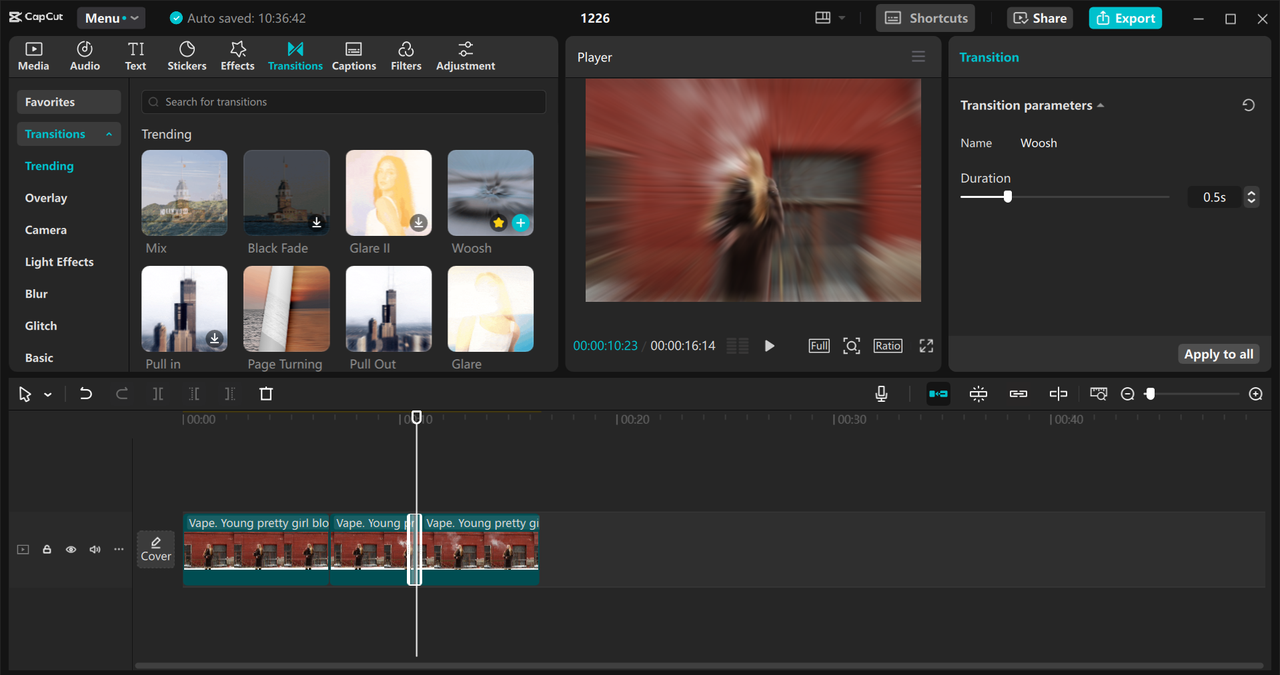The width and height of the screenshot is (1280, 675).
Task: Open the Filters tab
Action: (406, 56)
